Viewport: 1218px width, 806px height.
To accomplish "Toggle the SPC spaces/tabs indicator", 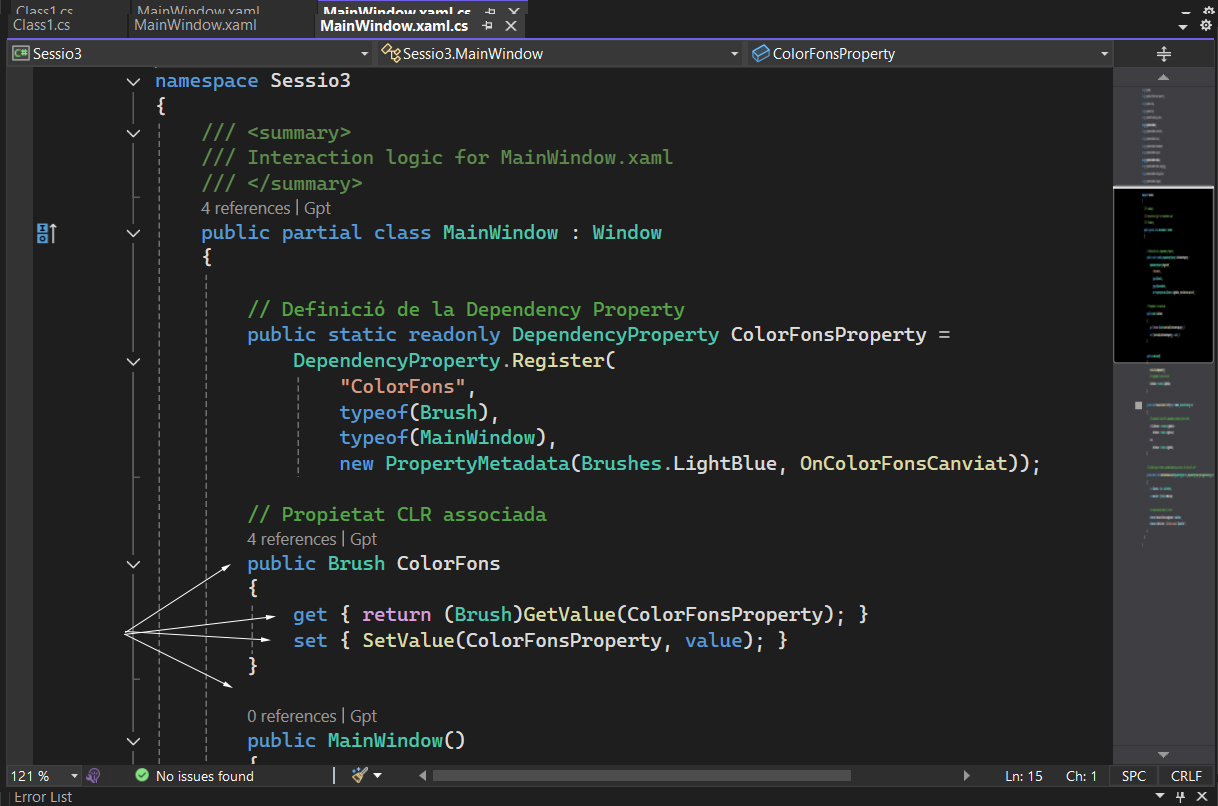I will tap(1134, 776).
